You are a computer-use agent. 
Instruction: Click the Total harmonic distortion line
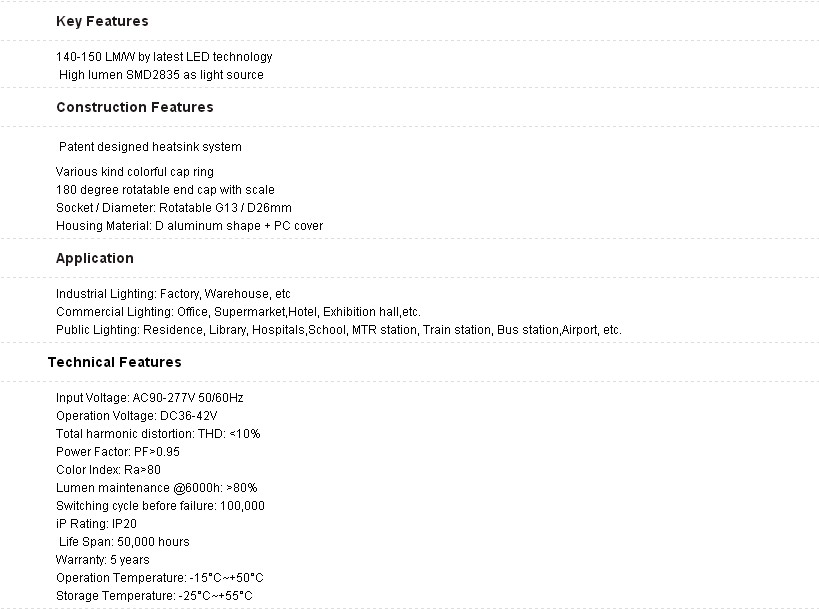[x=158, y=434]
